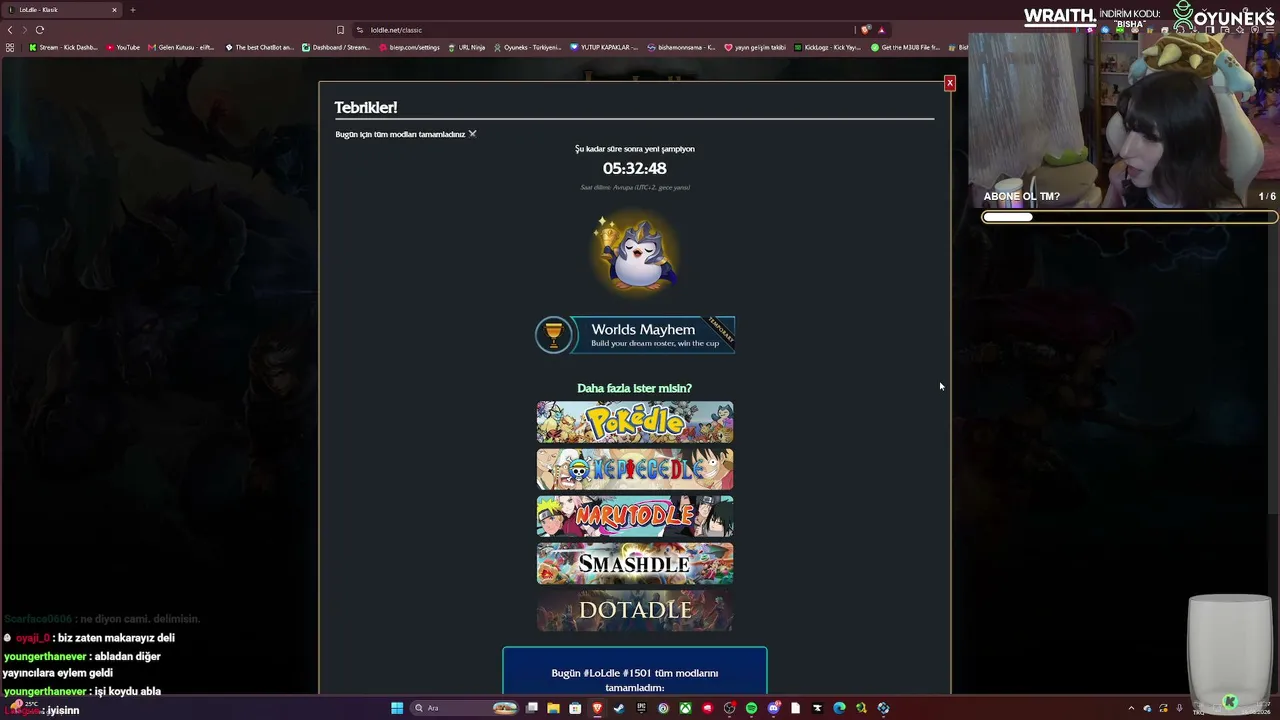Switch to Brave browser on the taskbar

[x=597, y=708]
